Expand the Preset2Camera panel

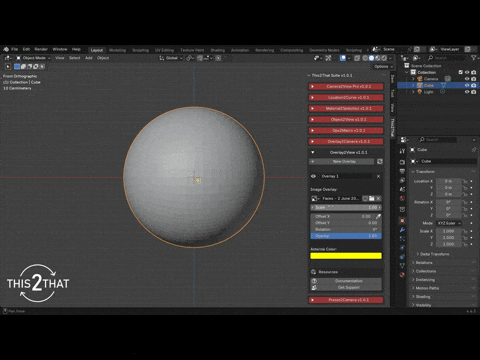(346, 300)
